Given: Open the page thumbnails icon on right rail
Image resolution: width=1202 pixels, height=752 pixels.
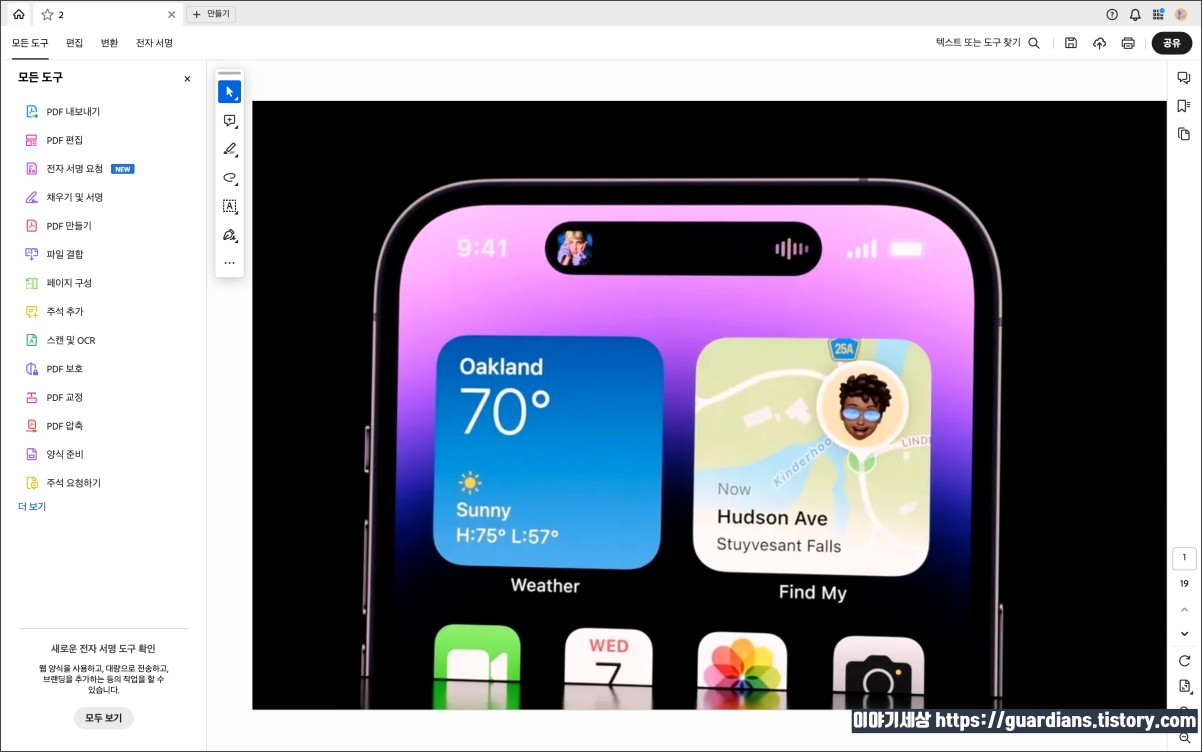Looking at the screenshot, I should click(1184, 134).
